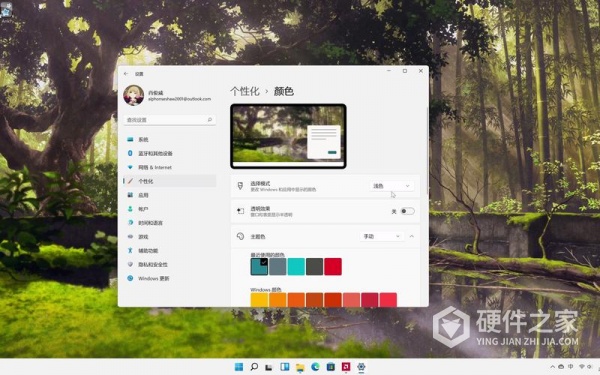
Task: Click the Settings gear icon on taskbar
Action: click(x=361, y=367)
